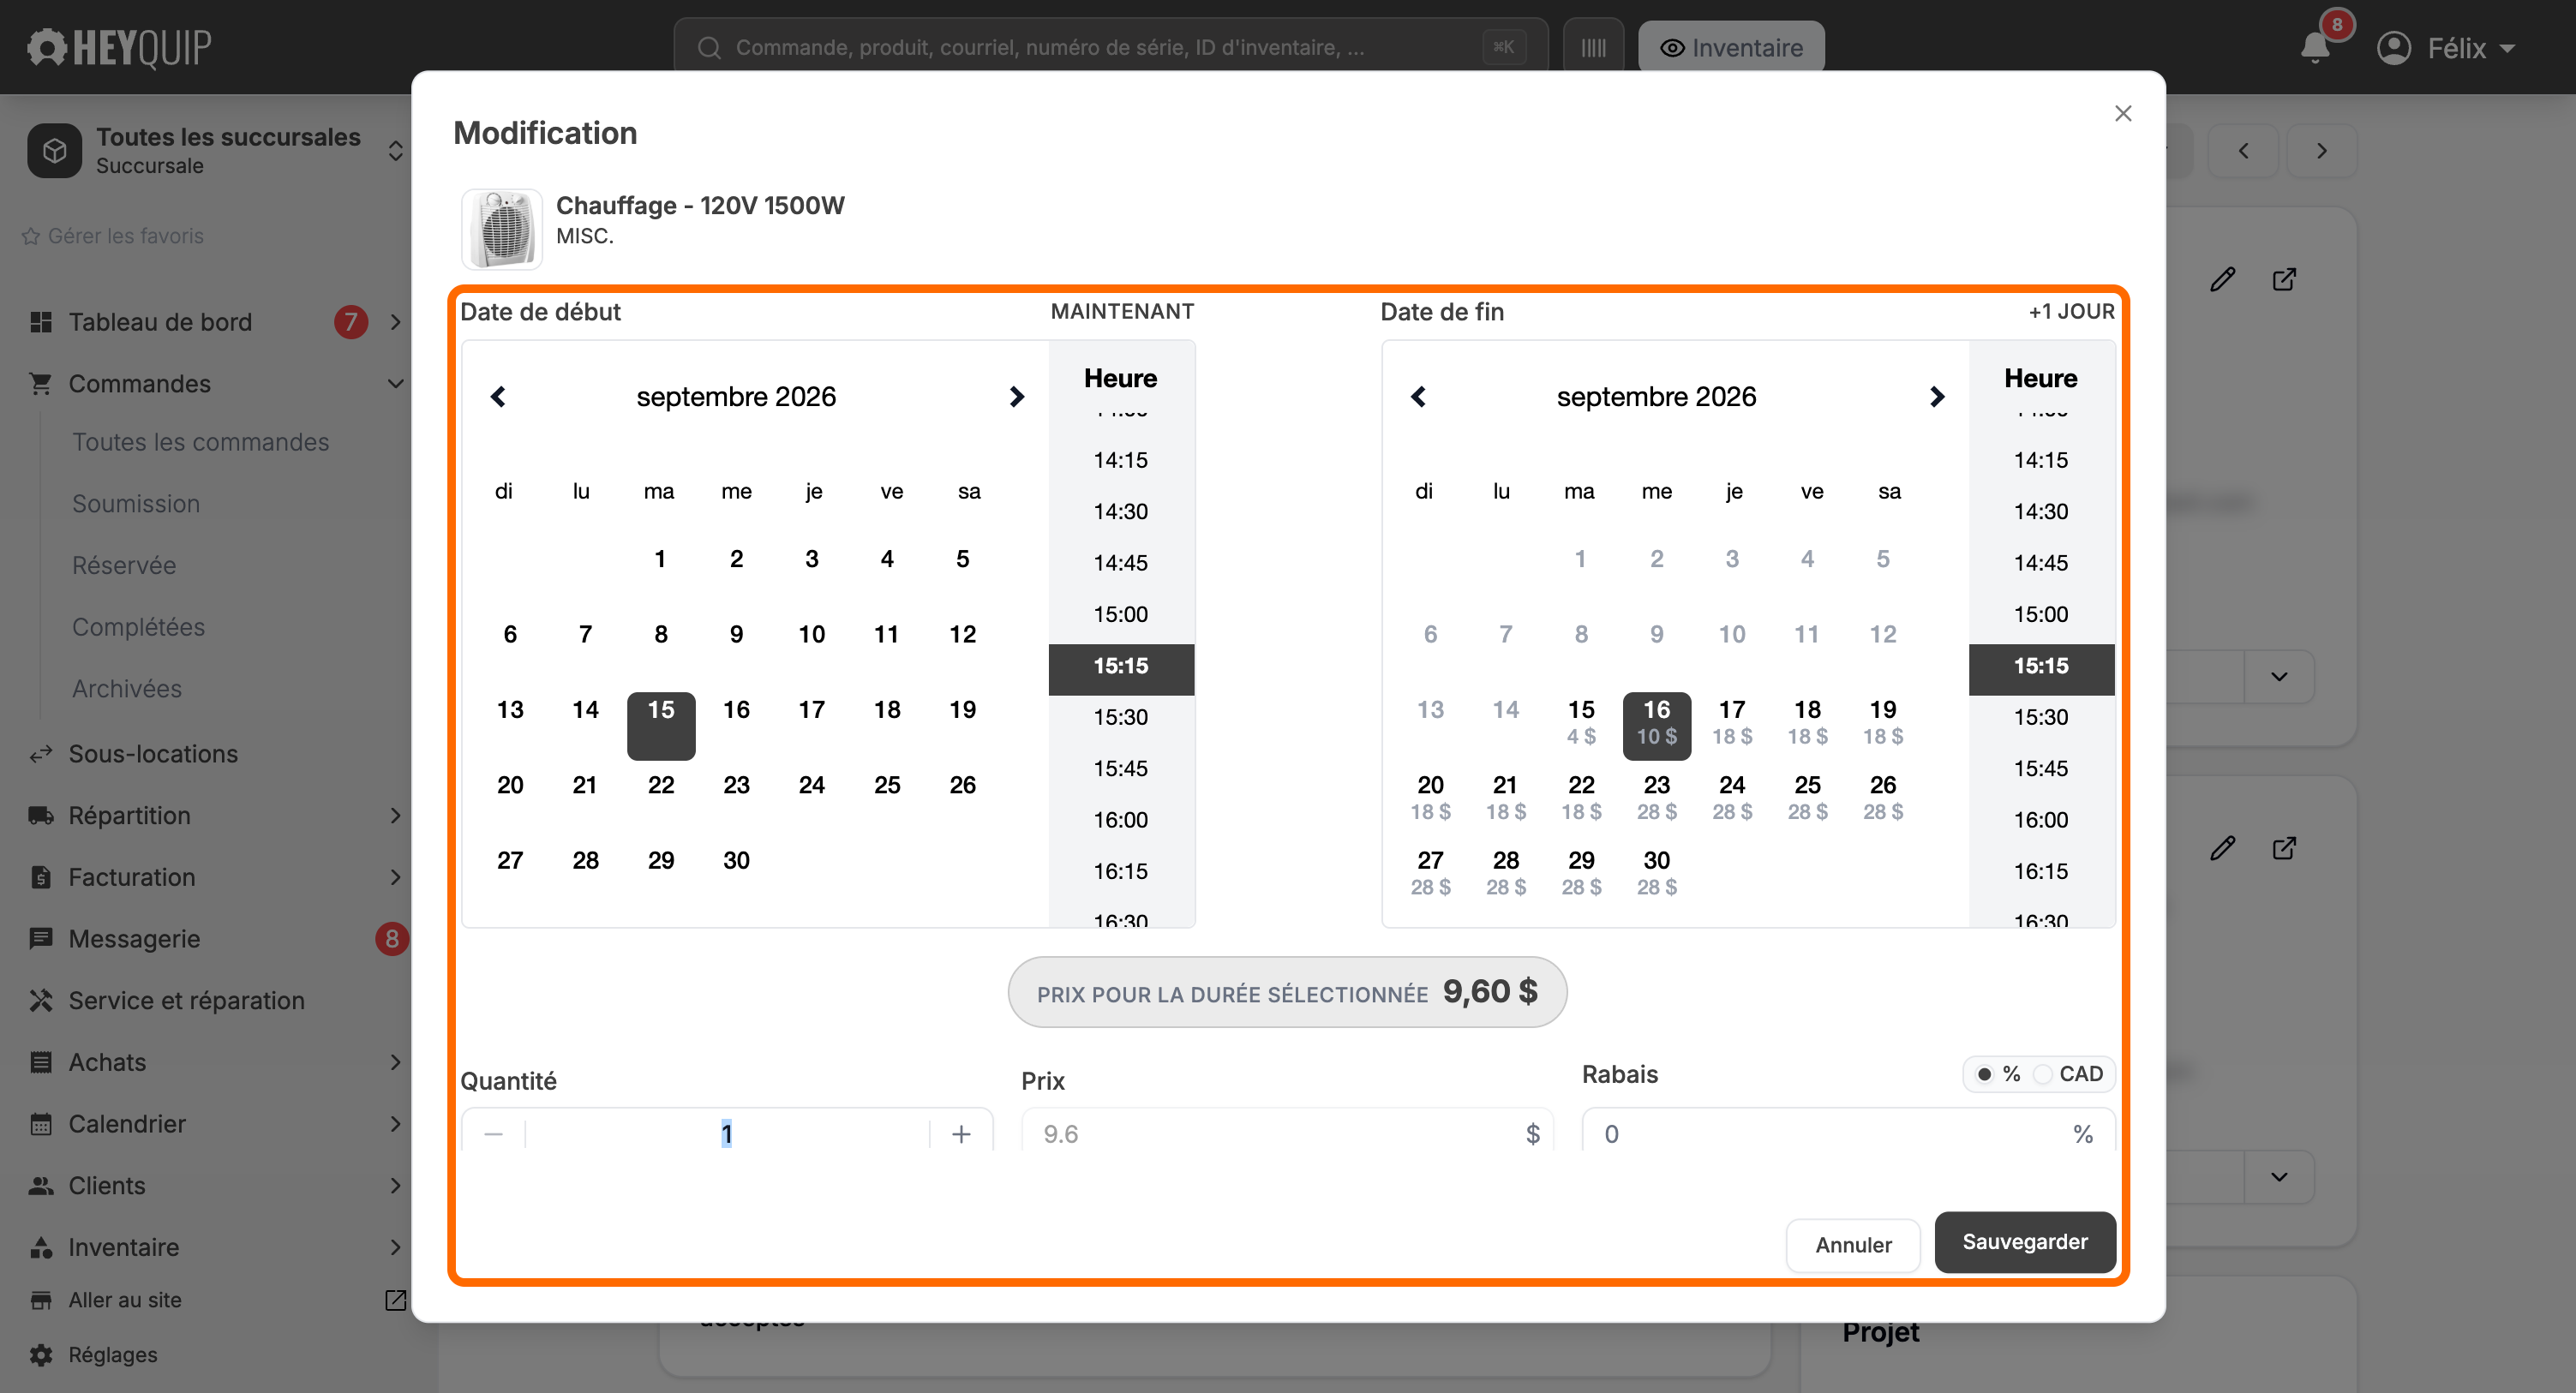The image size is (2576, 1393).
Task: Open Archivées orders list
Action: pyautogui.click(x=127, y=689)
